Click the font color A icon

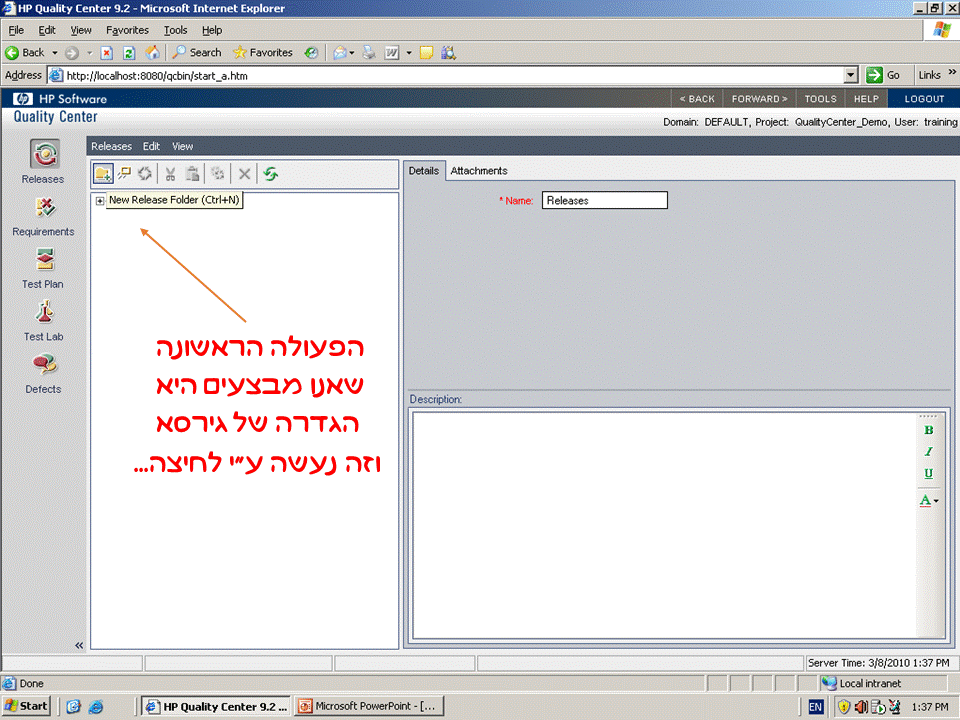click(926, 500)
